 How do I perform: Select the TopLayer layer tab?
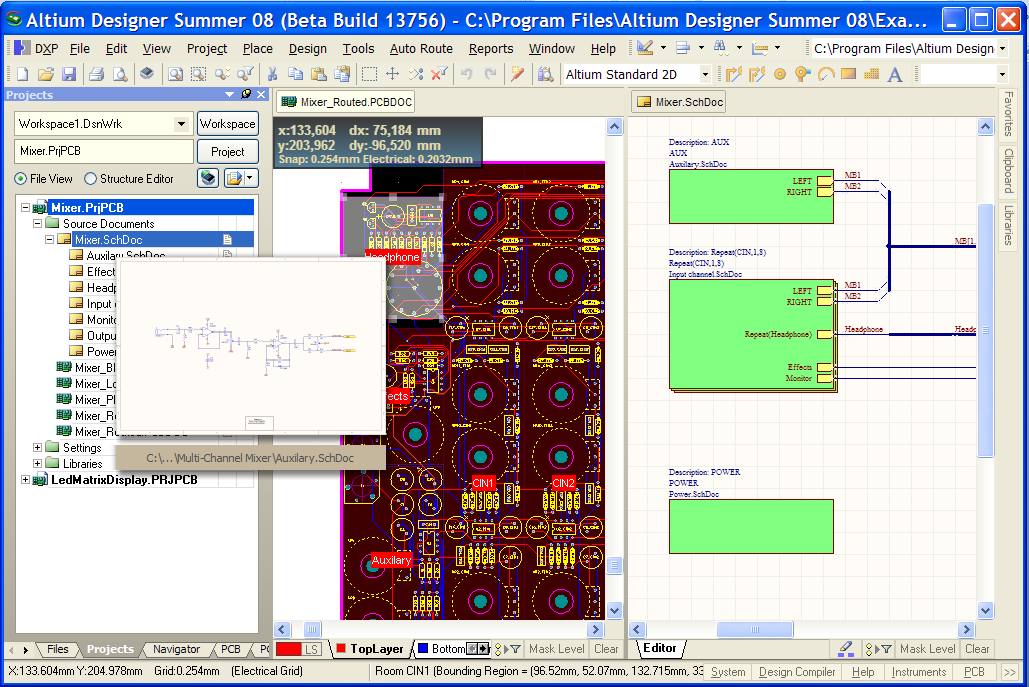370,649
